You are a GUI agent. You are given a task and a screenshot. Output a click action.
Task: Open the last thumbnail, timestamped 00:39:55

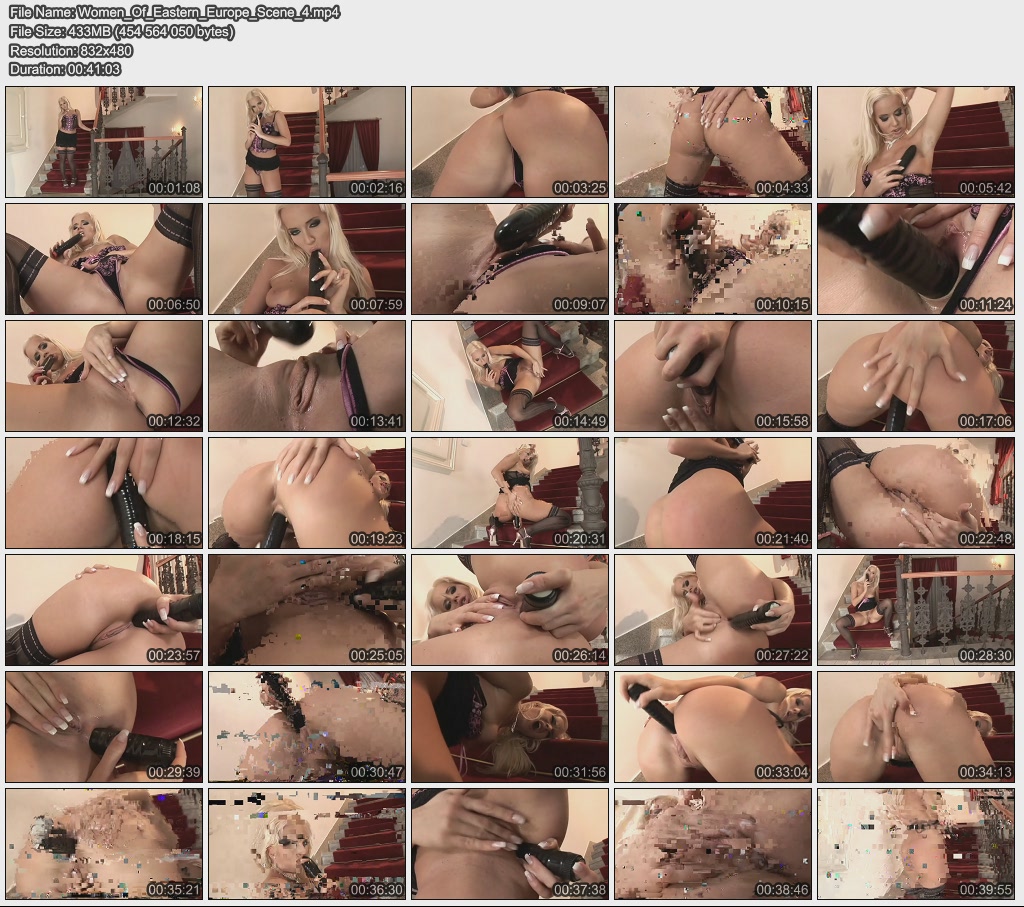click(x=916, y=844)
